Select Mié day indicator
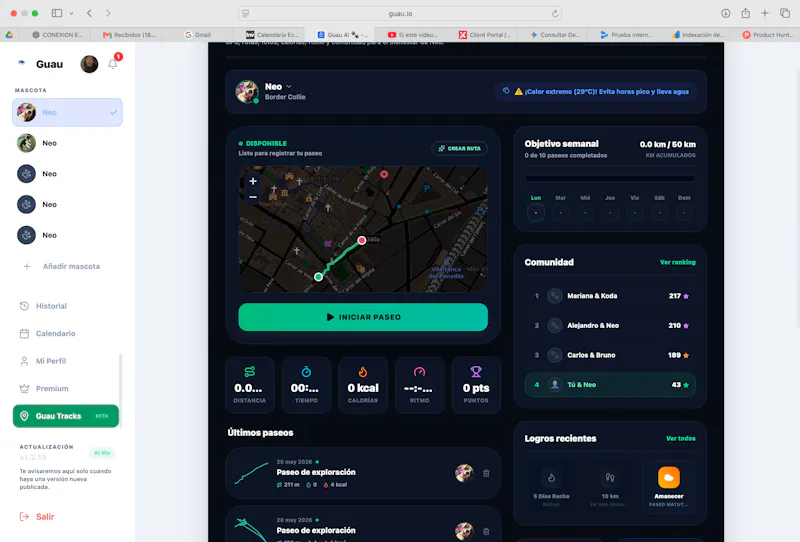This screenshot has height=542, width=800. point(585,212)
